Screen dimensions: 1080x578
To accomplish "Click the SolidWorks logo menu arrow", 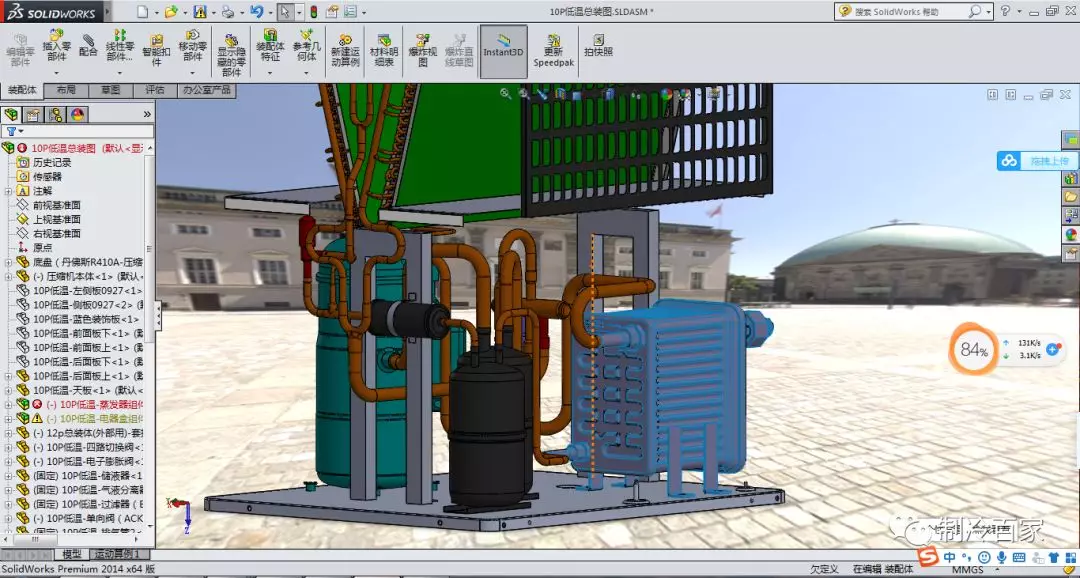I will click(106, 12).
